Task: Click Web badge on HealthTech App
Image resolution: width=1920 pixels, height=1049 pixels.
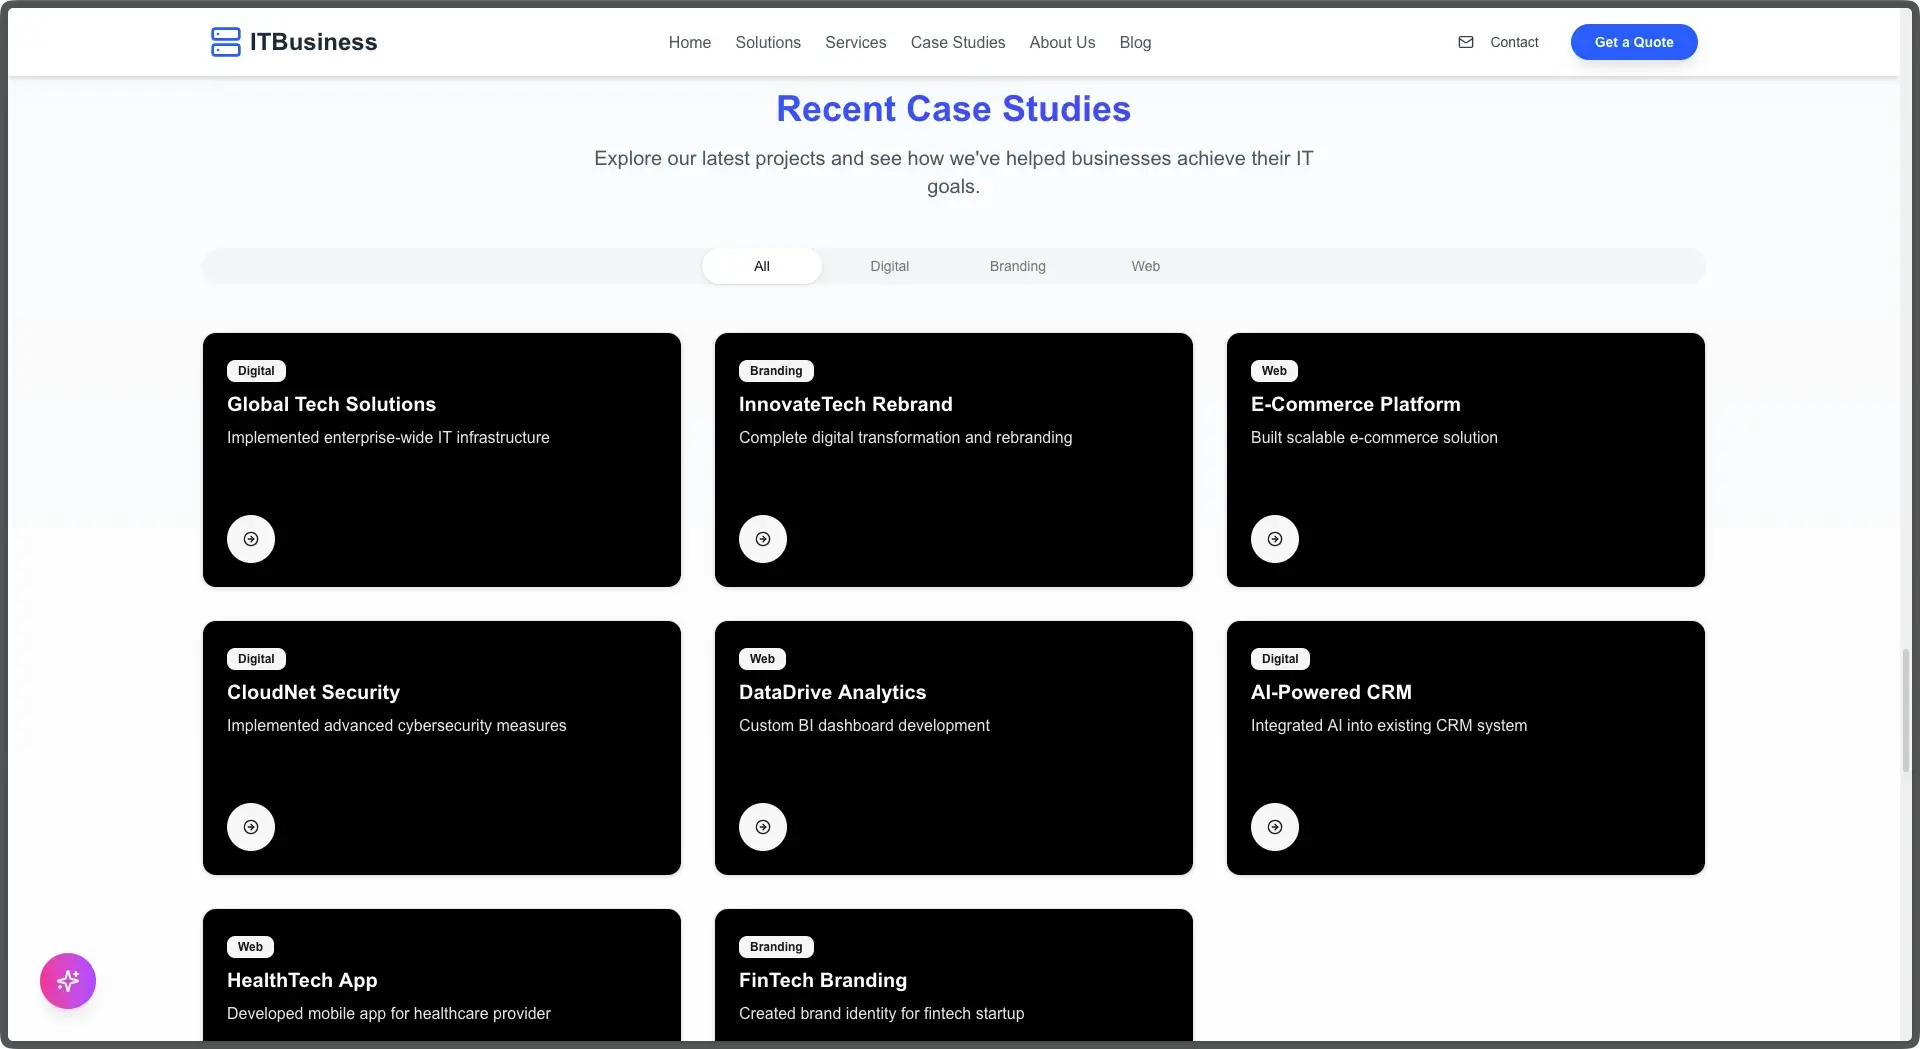Action: [250, 947]
